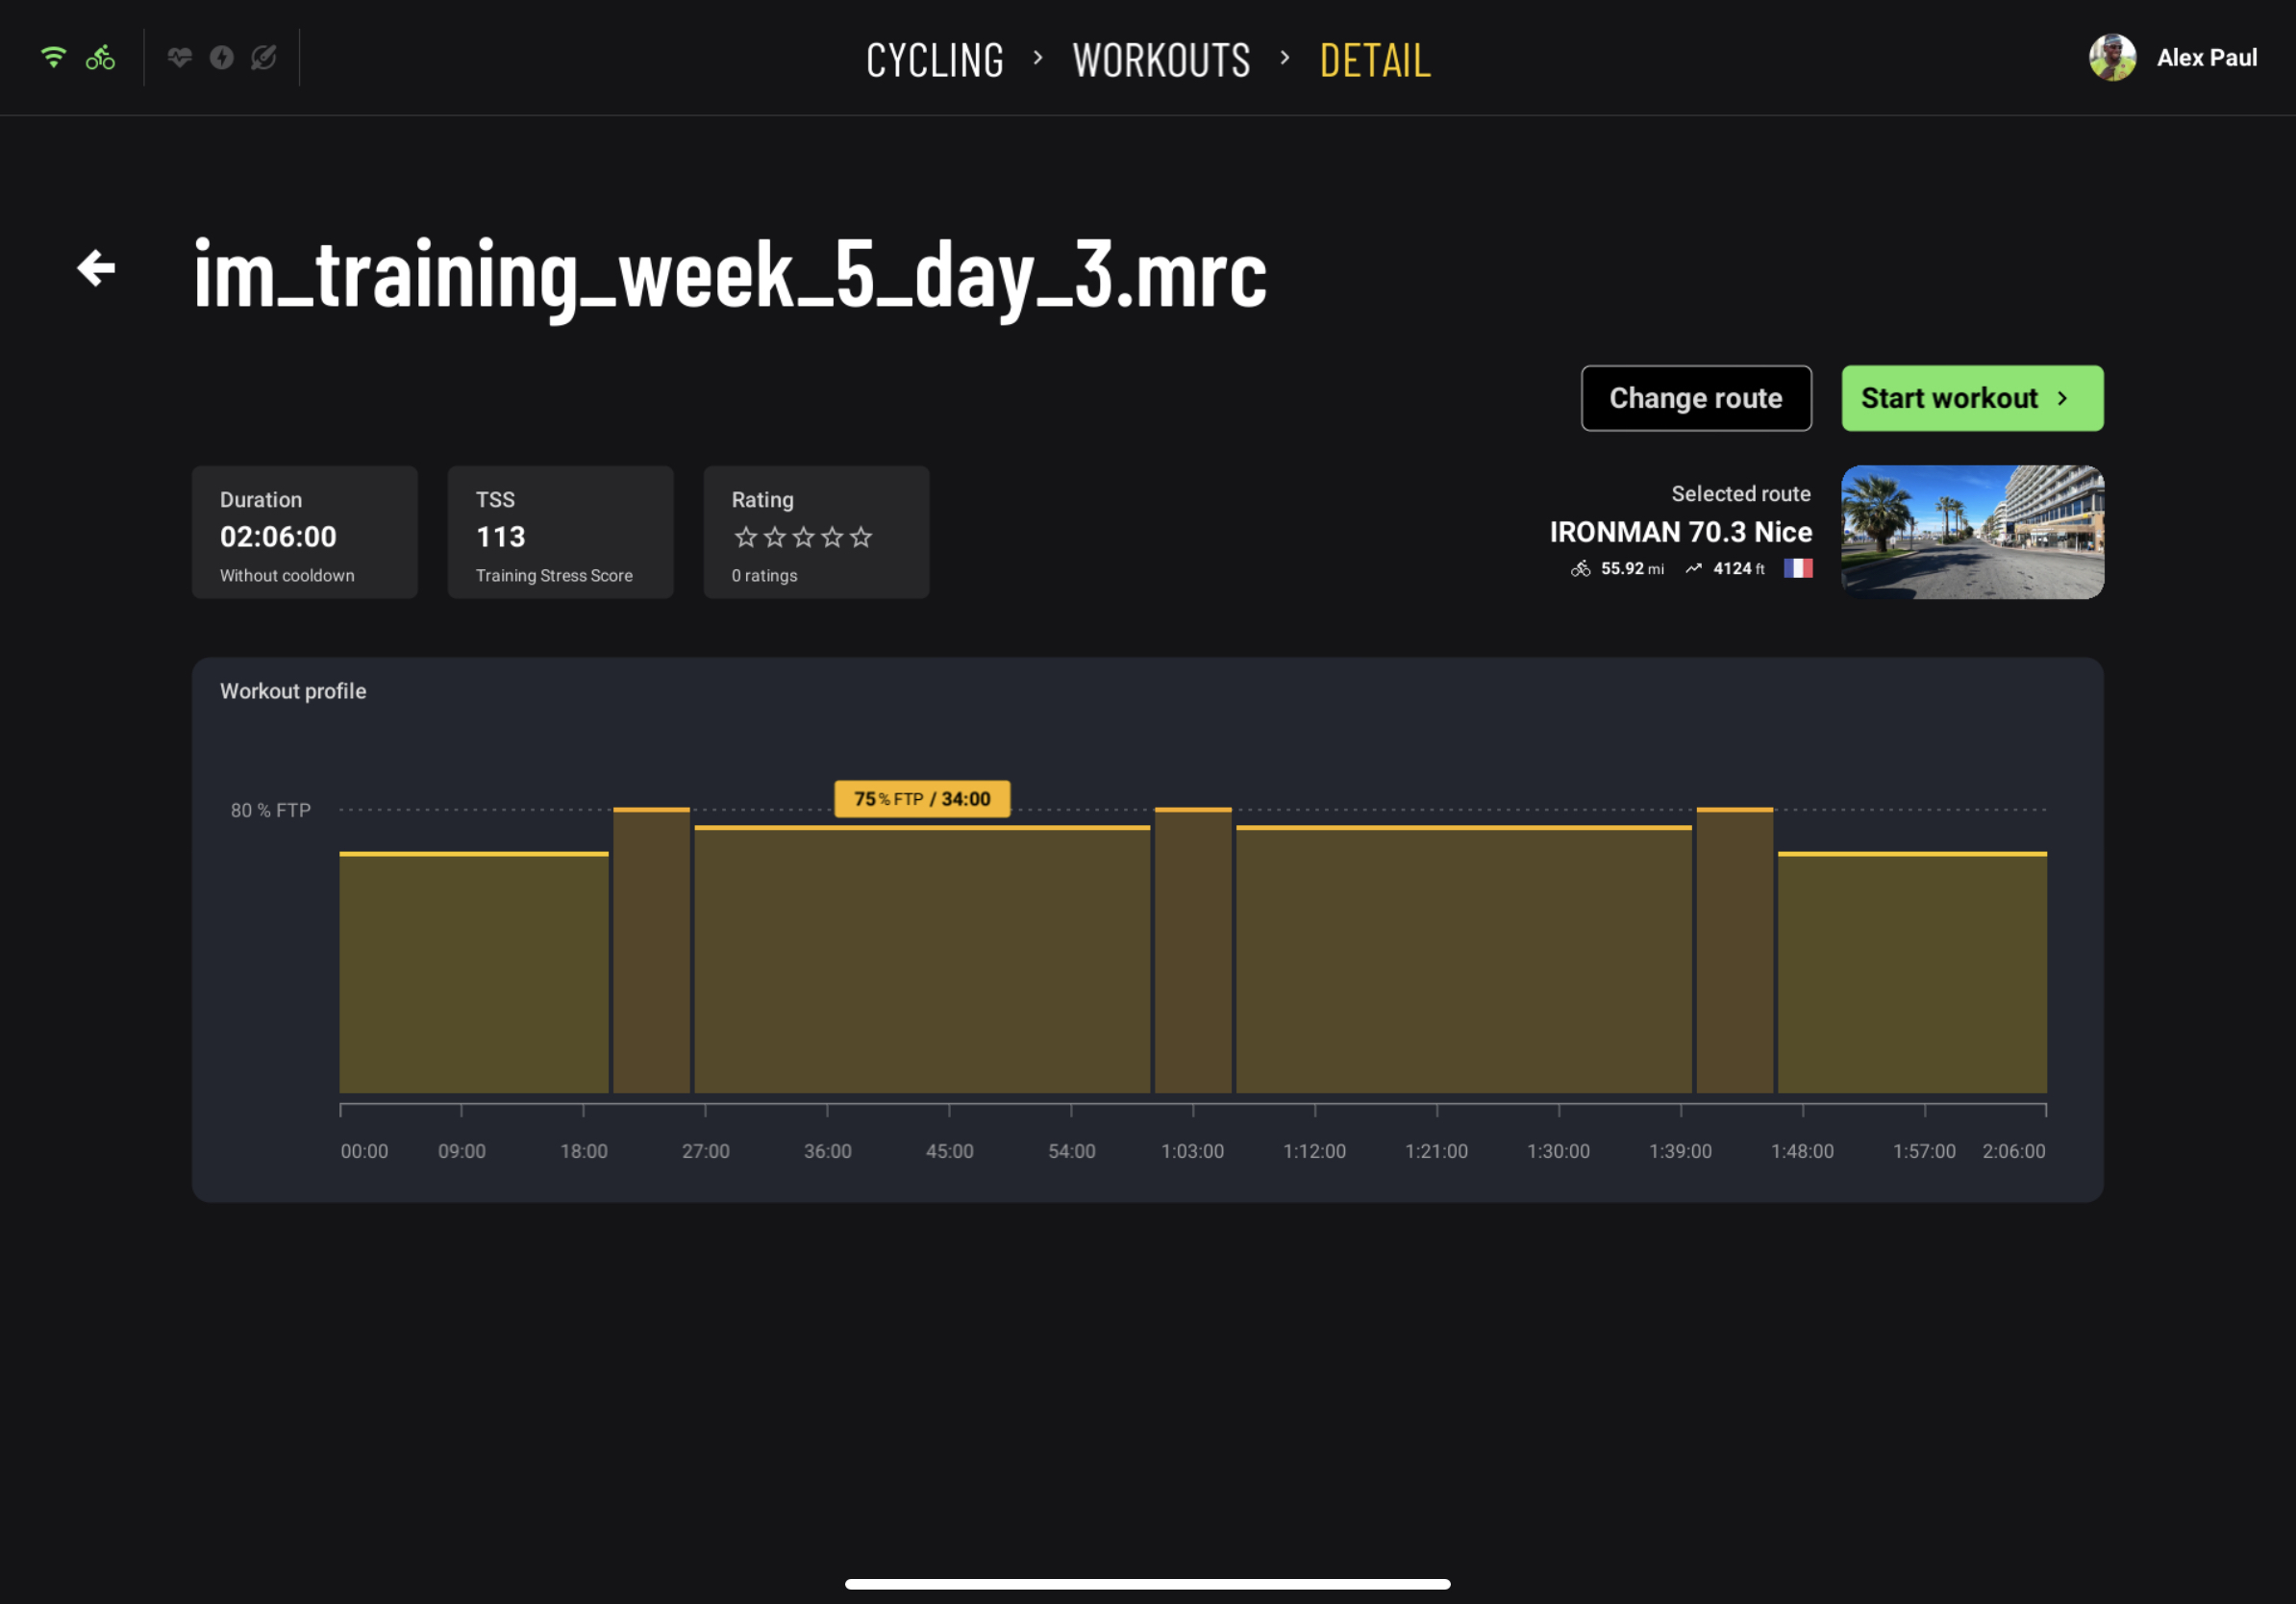Navigate to the WORKOUTS breadcrumb

click(1161, 60)
